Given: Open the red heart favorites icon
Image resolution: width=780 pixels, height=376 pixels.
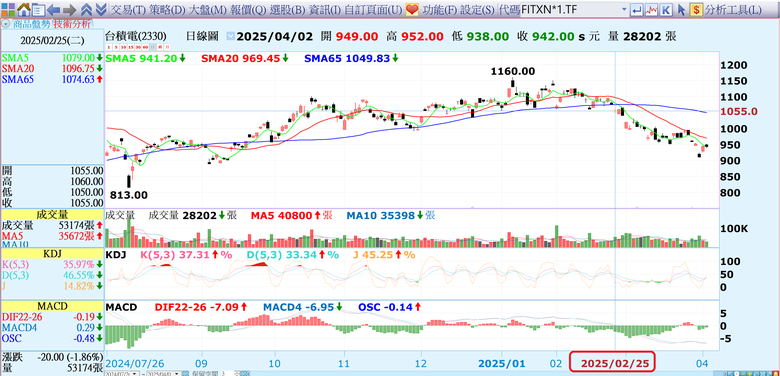Looking at the screenshot, I should point(412,9).
